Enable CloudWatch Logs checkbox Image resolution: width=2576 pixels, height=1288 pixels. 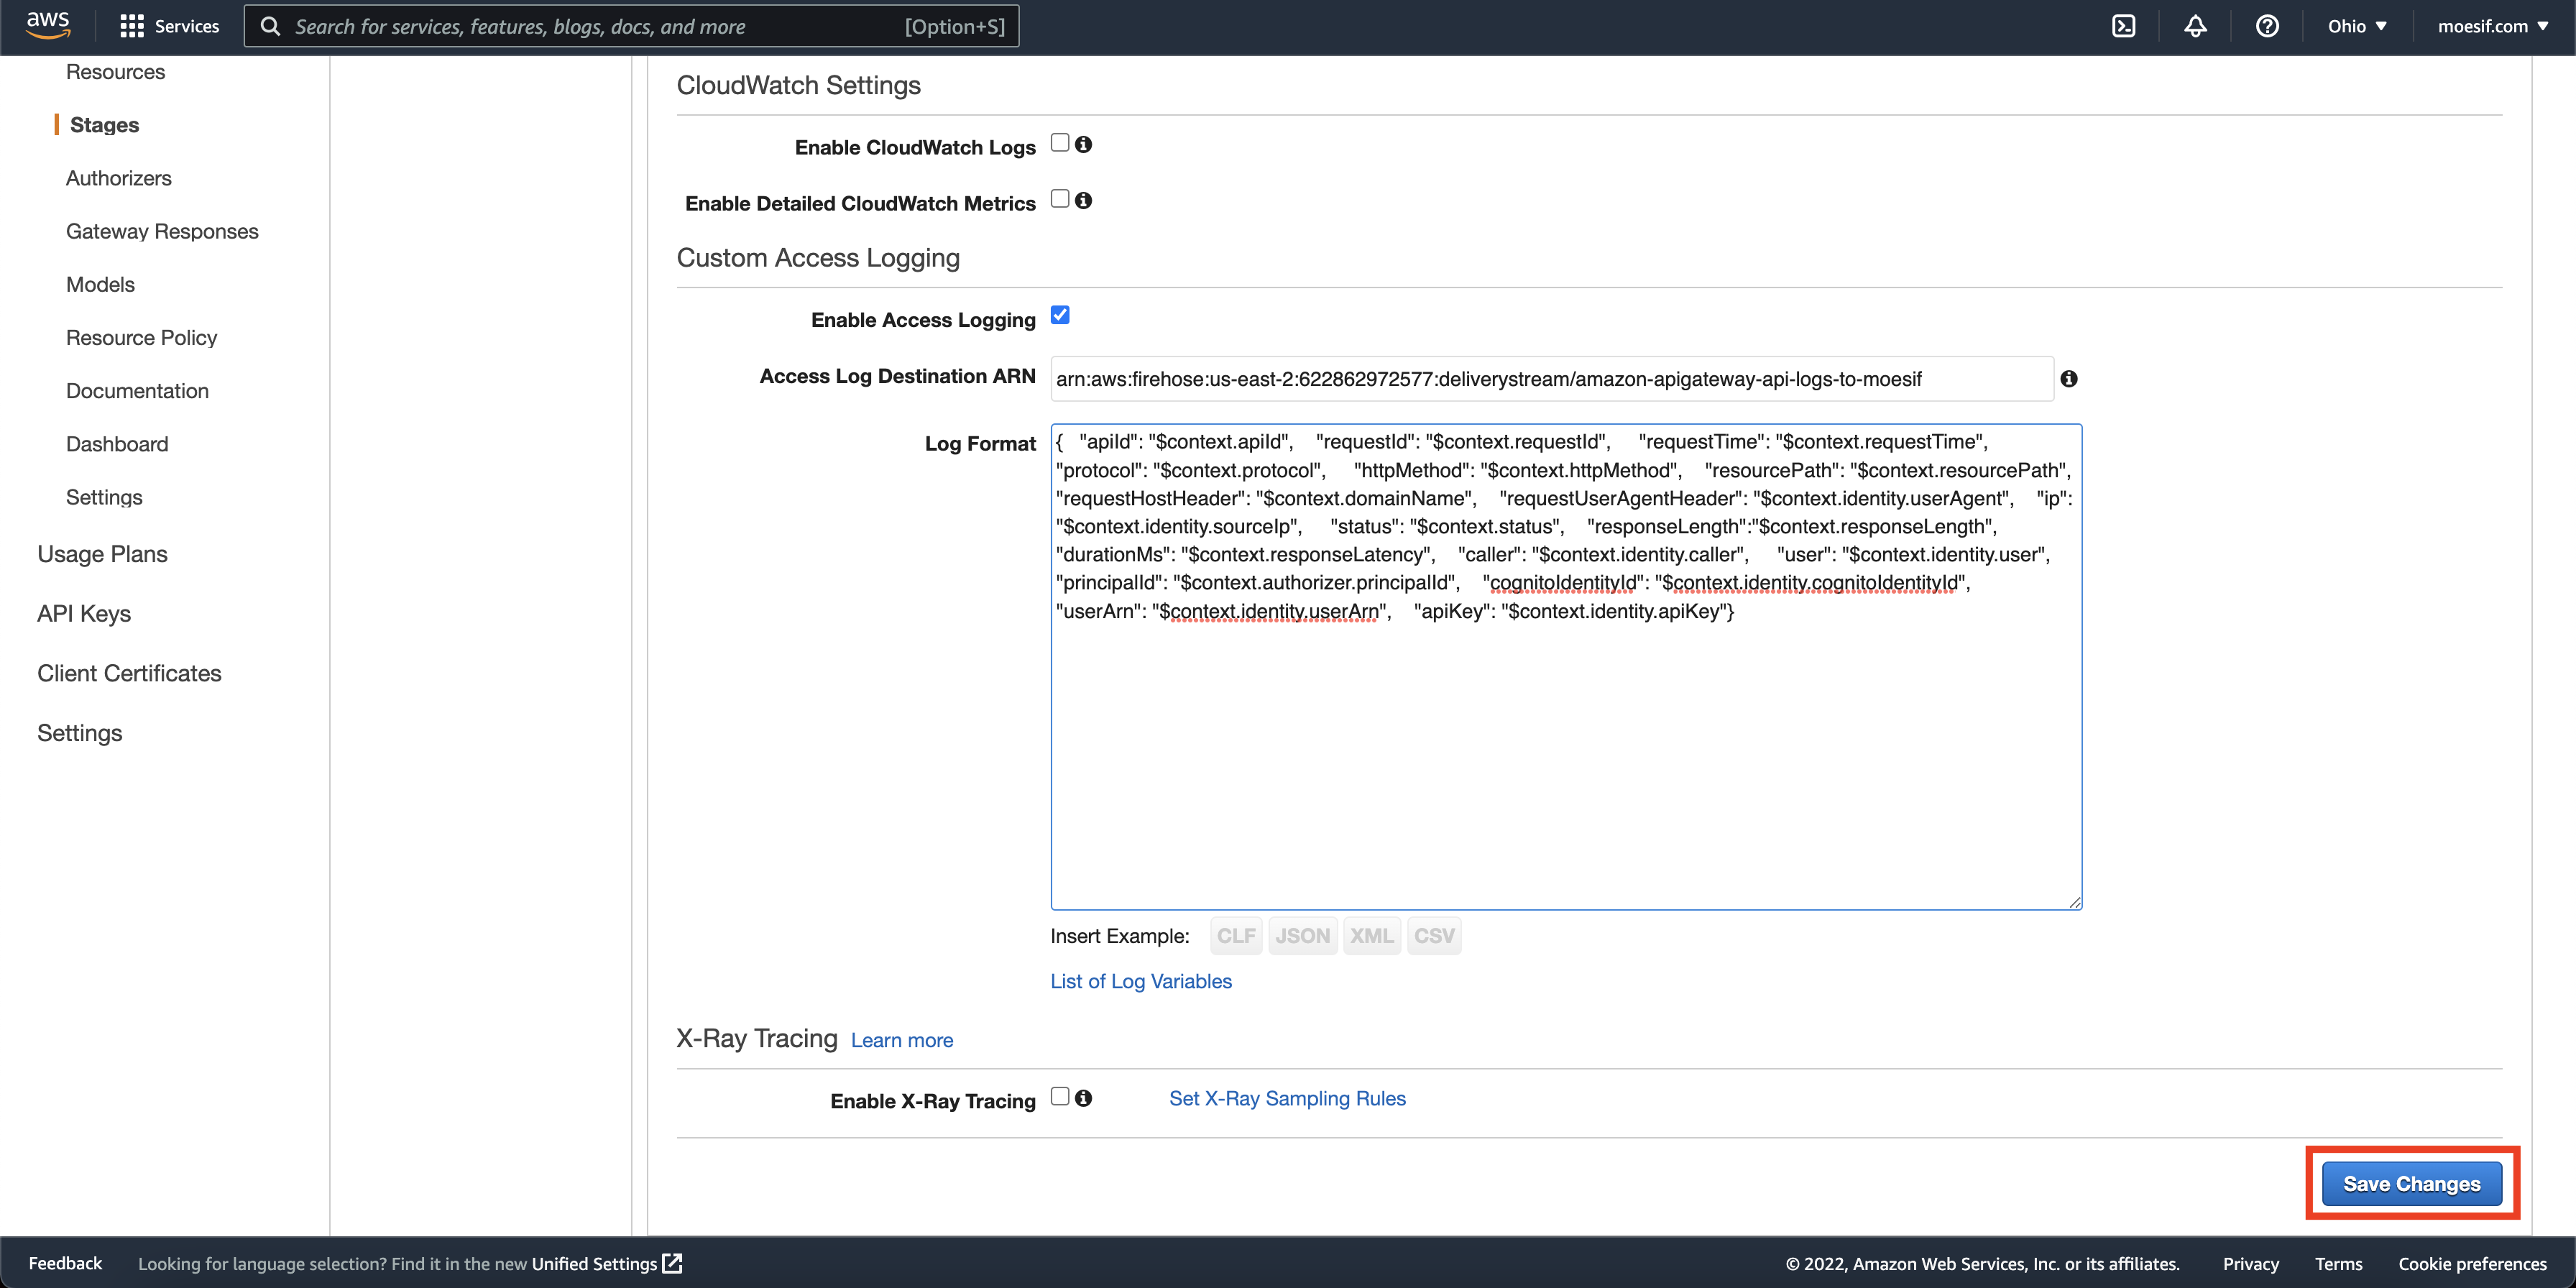pyautogui.click(x=1060, y=143)
